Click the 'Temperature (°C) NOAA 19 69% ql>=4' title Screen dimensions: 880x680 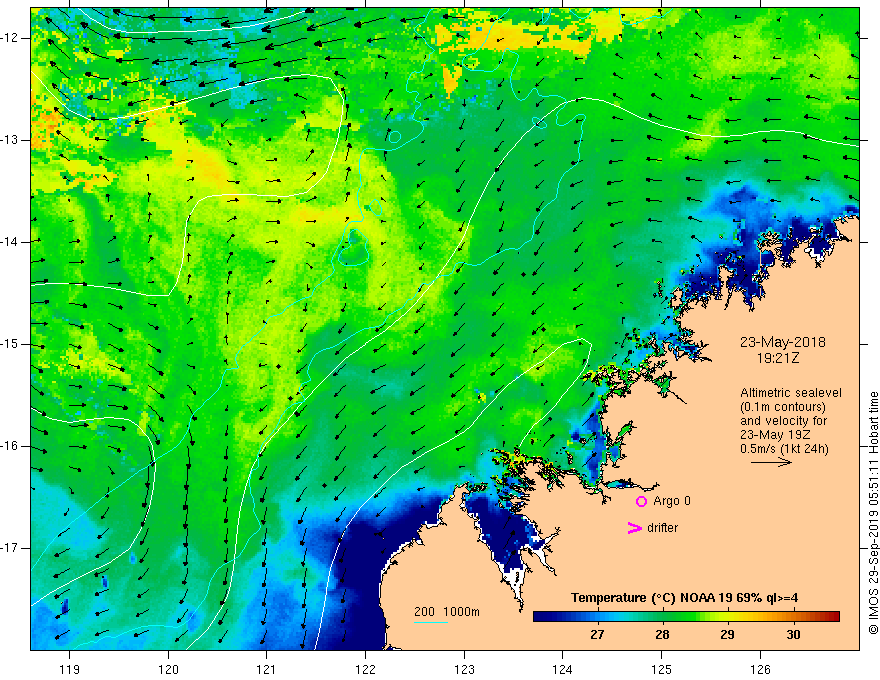pos(685,598)
